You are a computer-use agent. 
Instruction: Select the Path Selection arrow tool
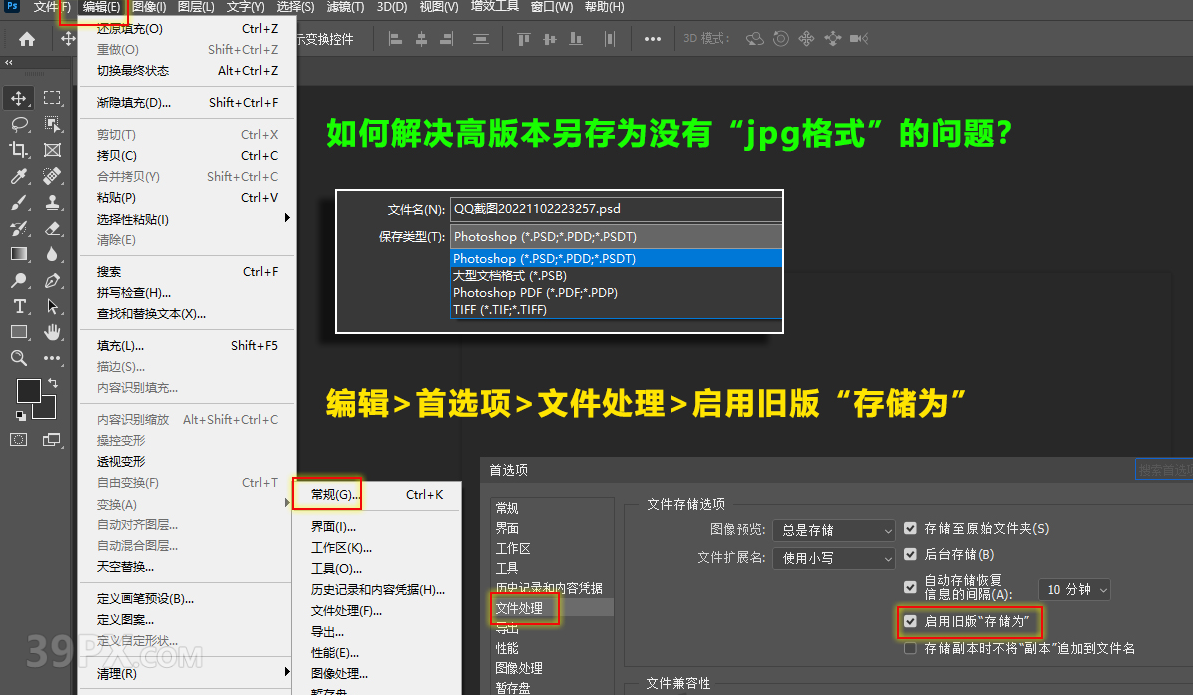point(52,306)
